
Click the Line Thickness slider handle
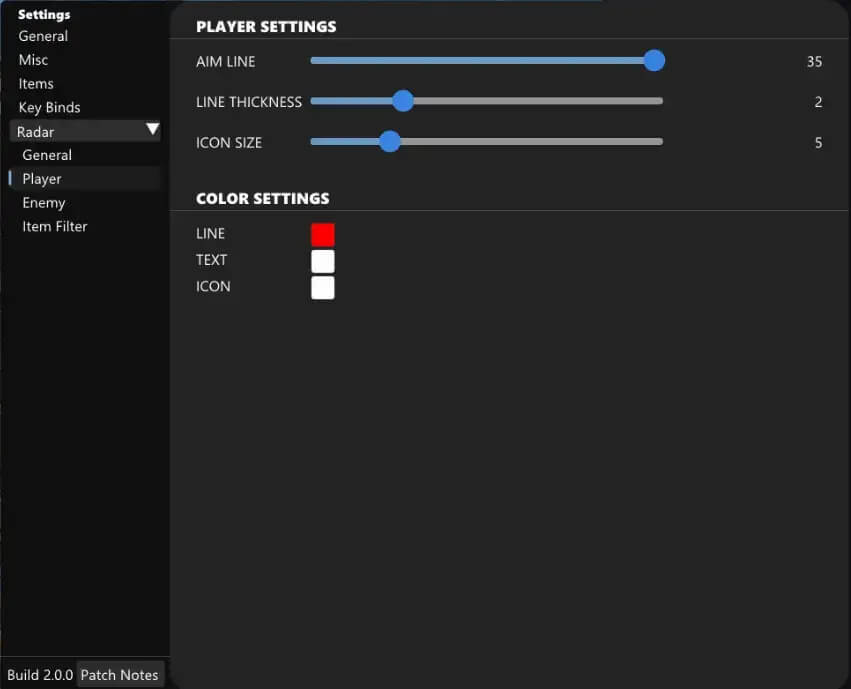(402, 101)
